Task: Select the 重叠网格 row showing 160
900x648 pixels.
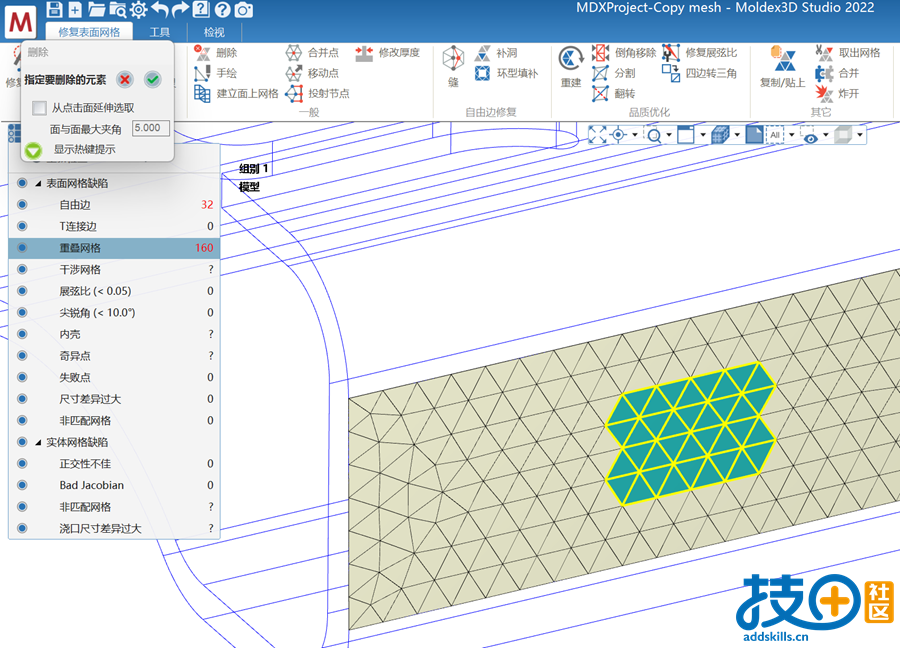Action: [x=114, y=248]
